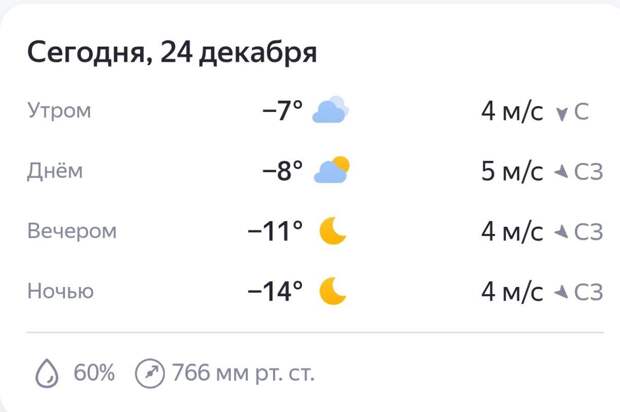
Task: Click the evening crescent moon icon
Action: pos(333,231)
